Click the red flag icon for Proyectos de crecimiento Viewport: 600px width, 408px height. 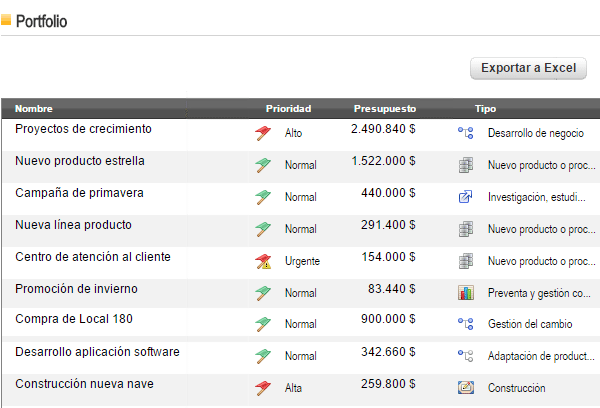[x=263, y=132]
